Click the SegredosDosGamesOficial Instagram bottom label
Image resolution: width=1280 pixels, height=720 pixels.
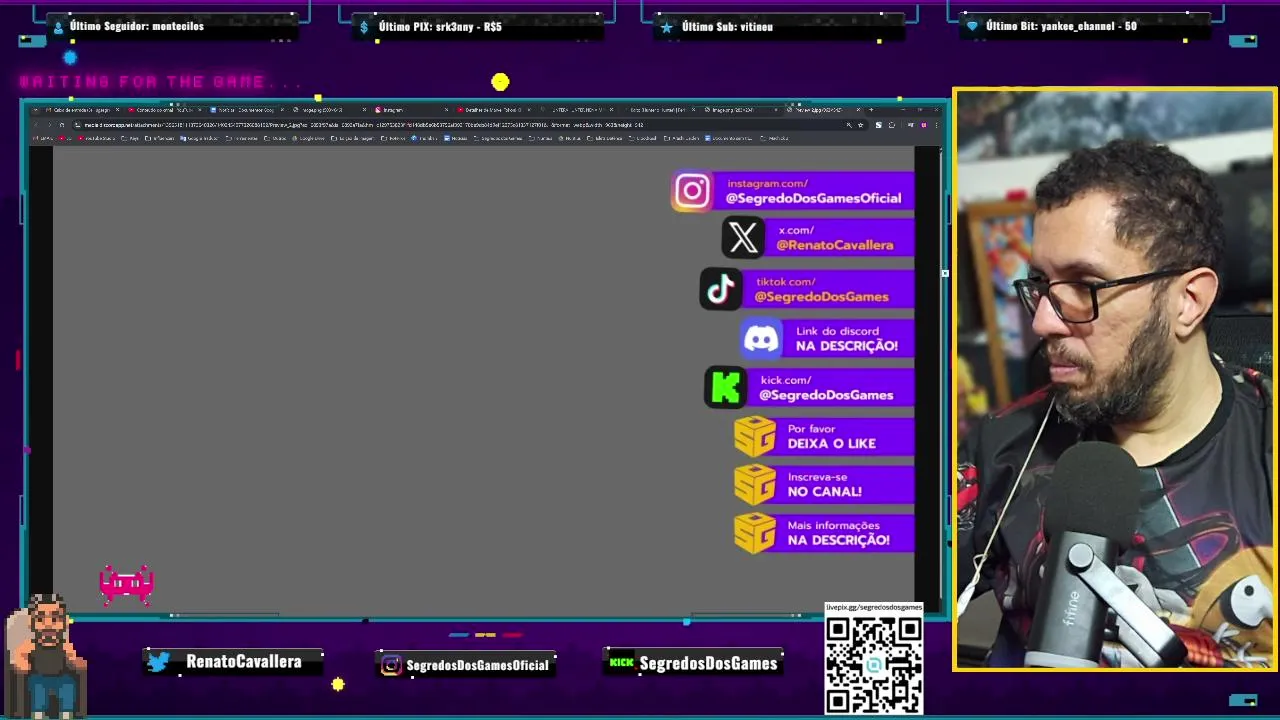click(x=466, y=665)
